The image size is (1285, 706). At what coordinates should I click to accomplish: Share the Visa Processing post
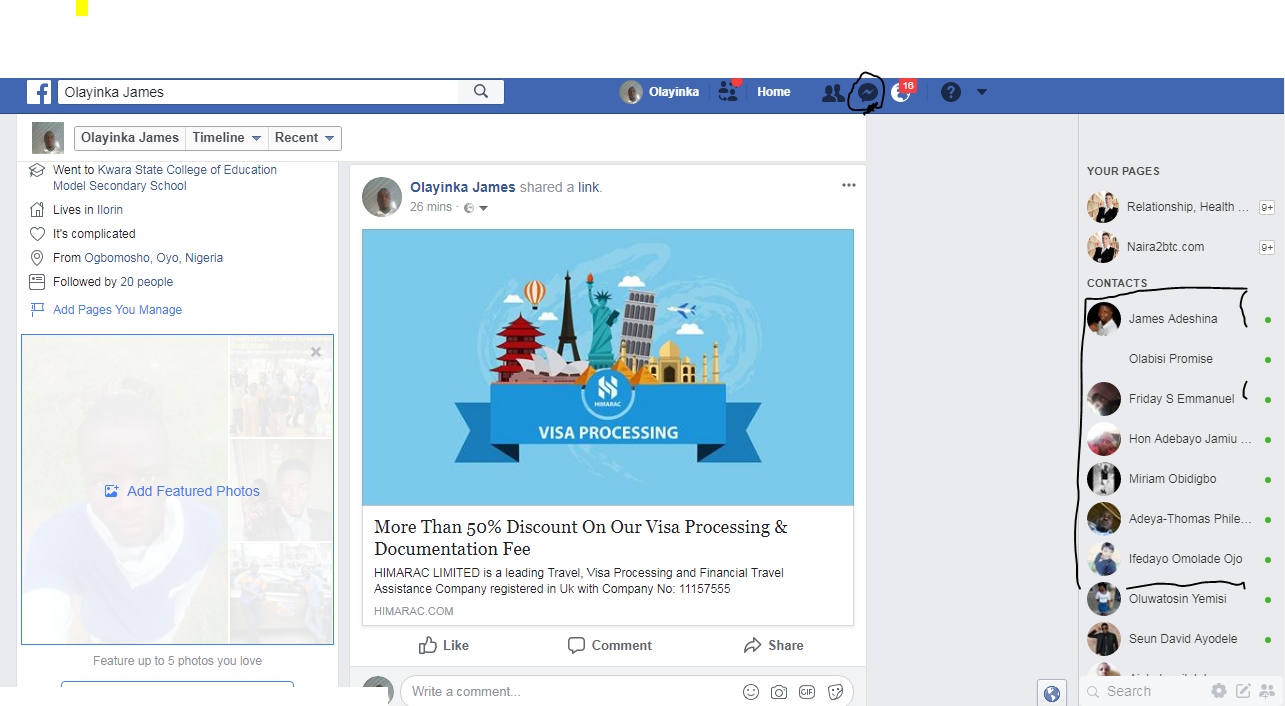(774, 646)
